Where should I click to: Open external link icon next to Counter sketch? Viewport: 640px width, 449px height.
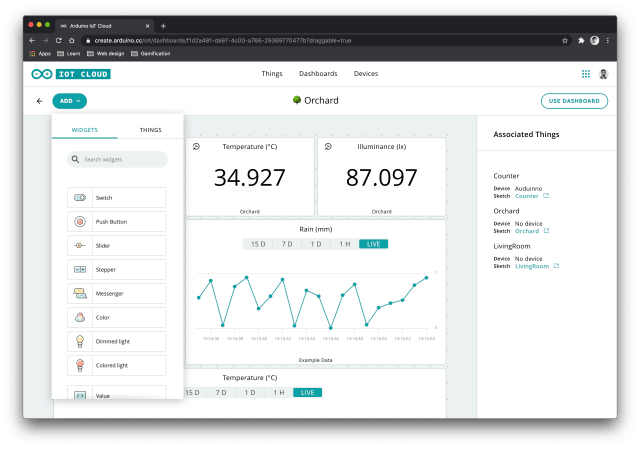(546, 196)
